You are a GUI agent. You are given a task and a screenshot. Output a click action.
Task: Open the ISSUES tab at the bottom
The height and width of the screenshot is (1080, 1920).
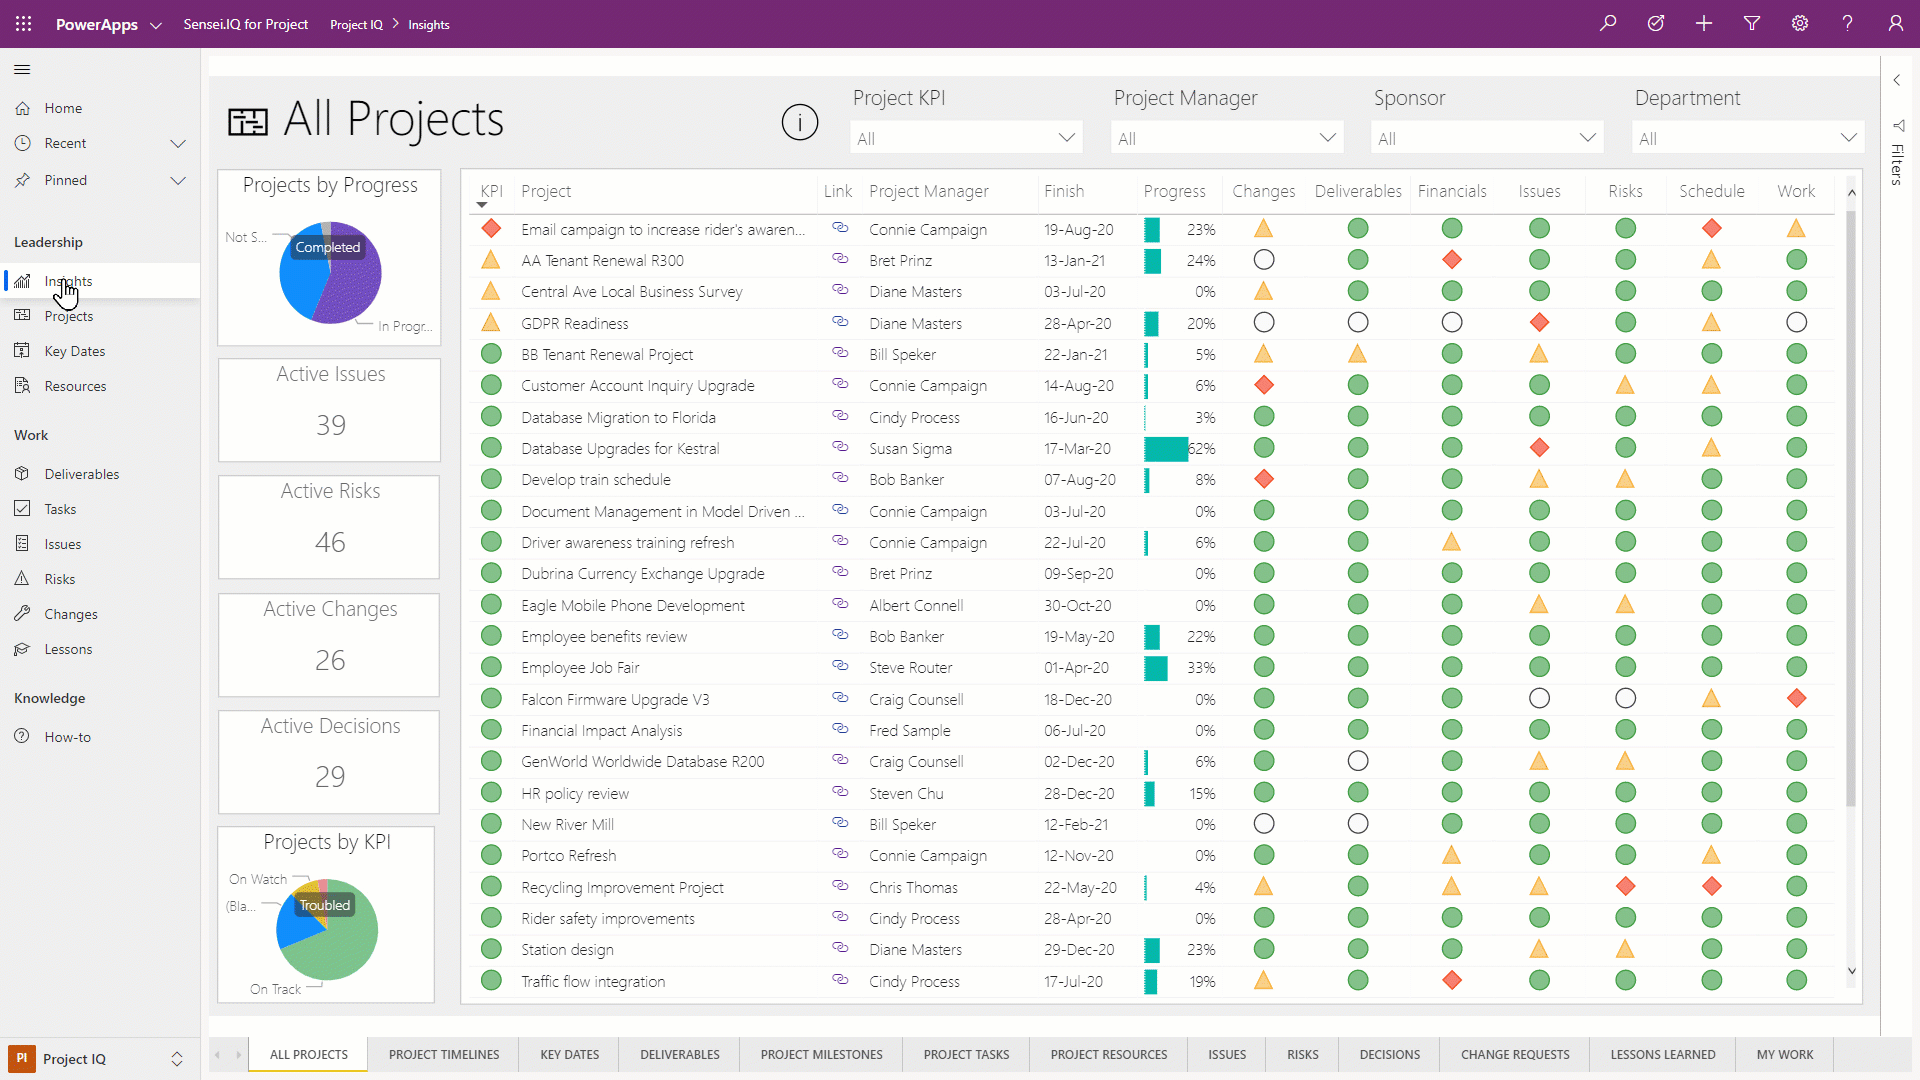(x=1226, y=1054)
